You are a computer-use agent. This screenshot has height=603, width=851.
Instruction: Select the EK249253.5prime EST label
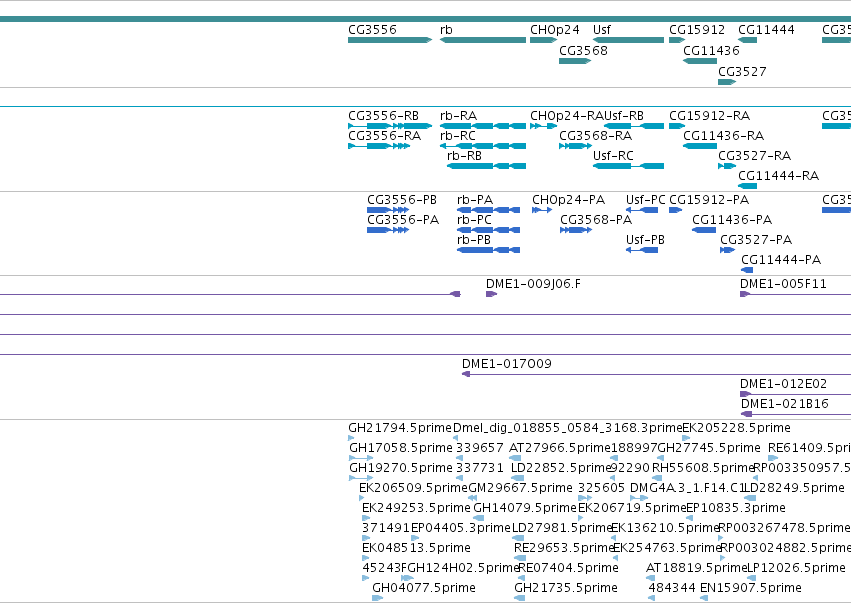(416, 508)
